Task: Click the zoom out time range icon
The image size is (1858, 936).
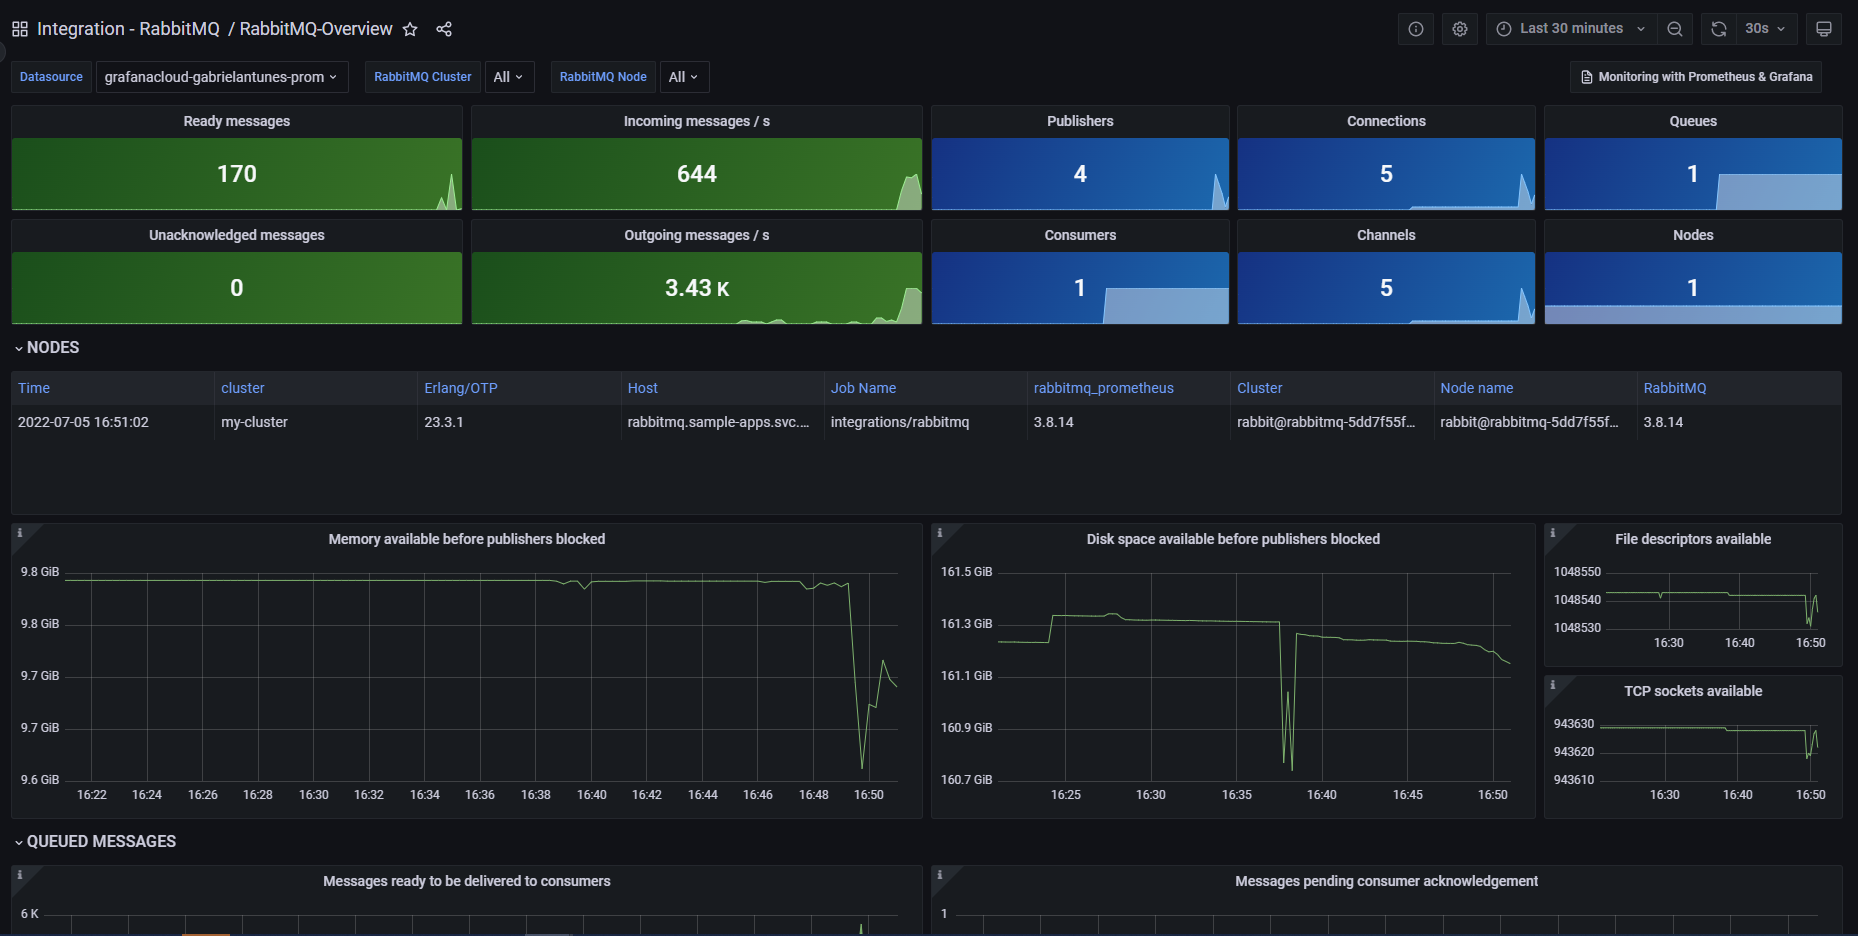Action: [1674, 29]
